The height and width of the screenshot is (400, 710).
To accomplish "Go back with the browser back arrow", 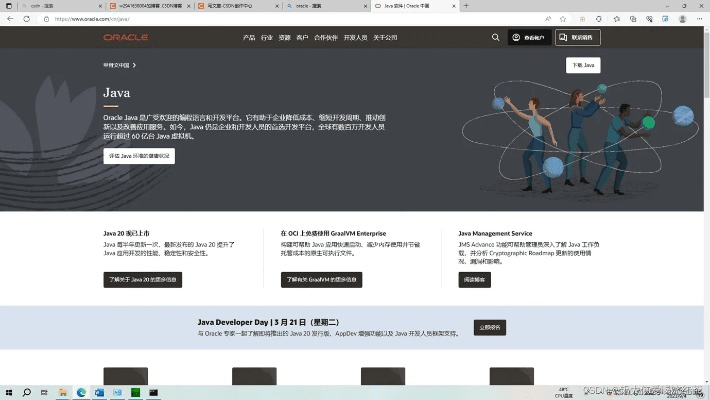I will [x=10, y=19].
